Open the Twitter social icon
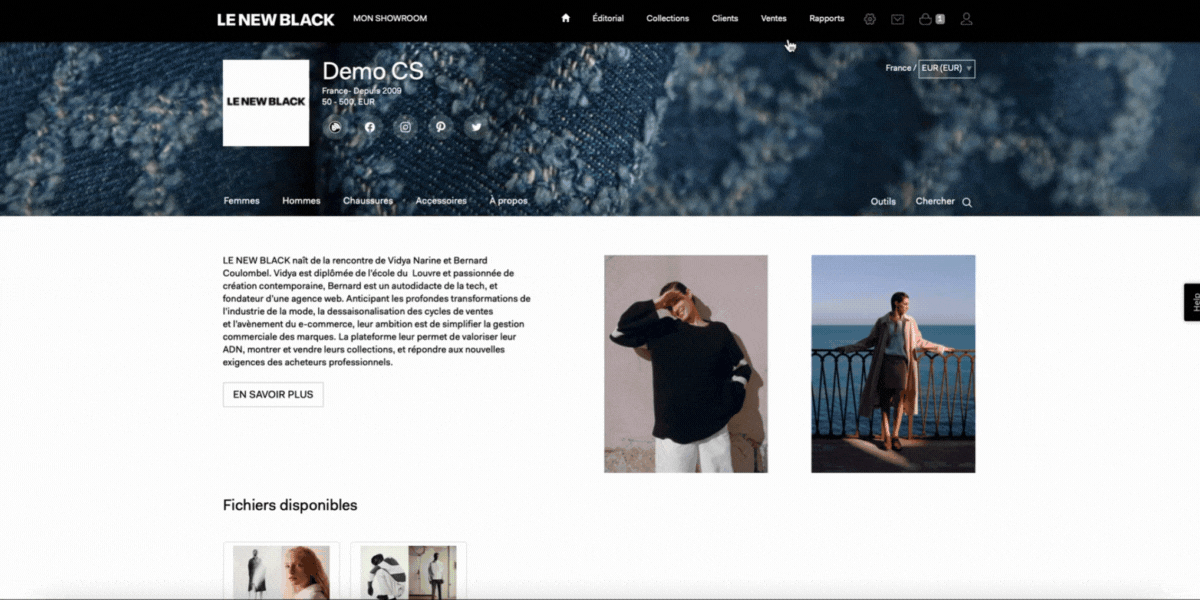This screenshot has height=600, width=1200. (476, 127)
